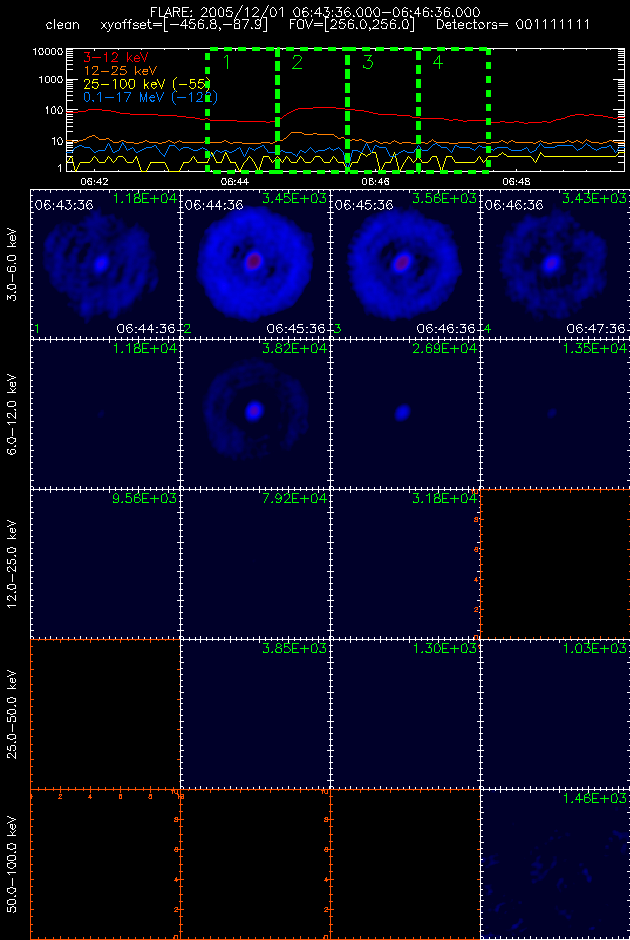Screen dimensions: 630x940
Task: Open the 3-6 keV image starting 06:44:36
Action: point(255,262)
